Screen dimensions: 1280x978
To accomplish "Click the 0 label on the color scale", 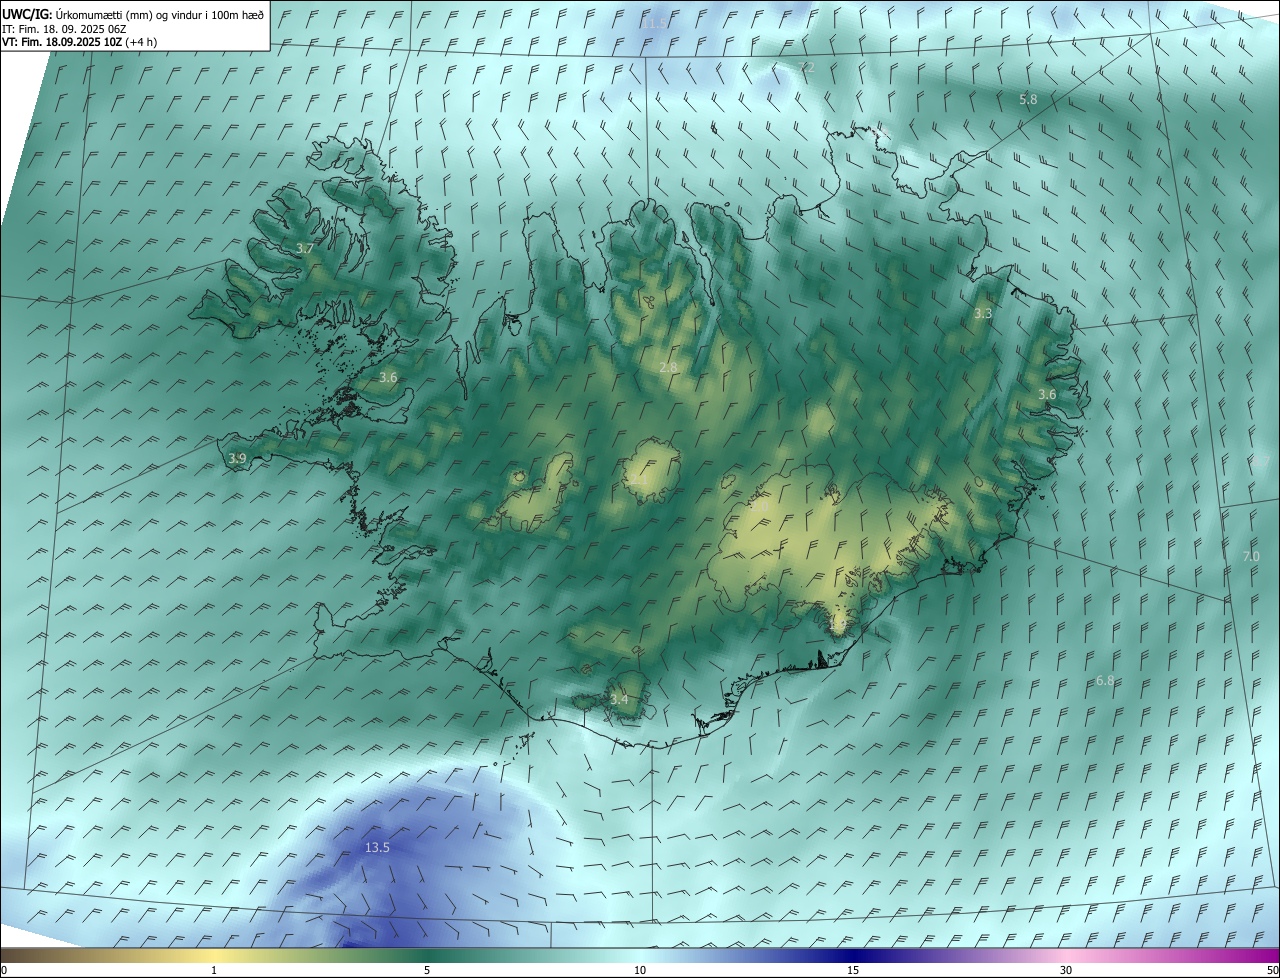I will pyautogui.click(x=4, y=971).
